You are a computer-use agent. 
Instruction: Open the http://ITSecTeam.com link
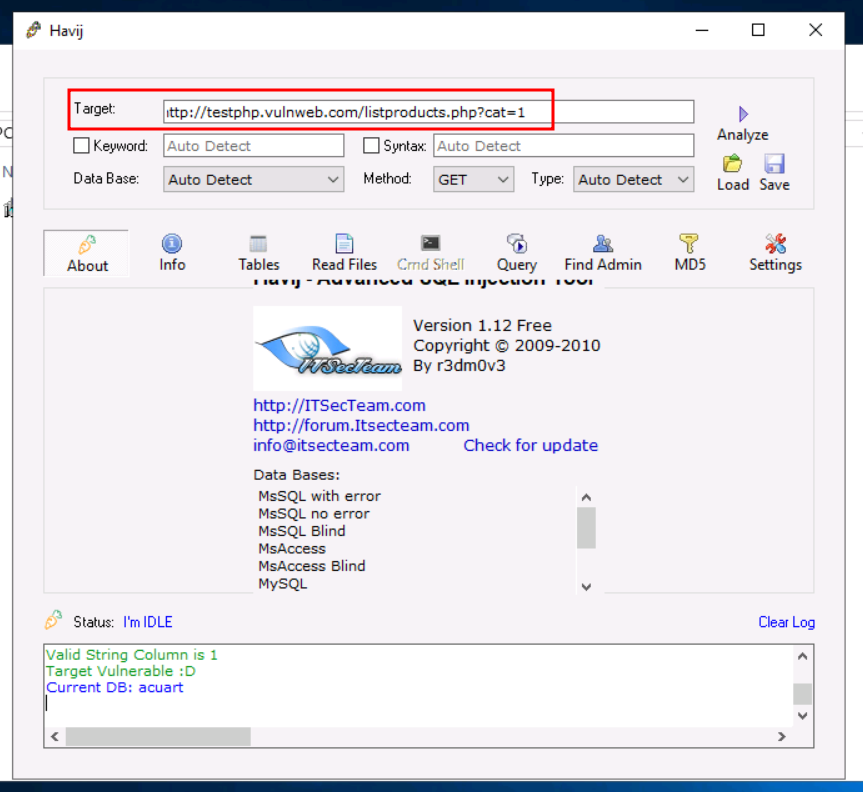coord(339,406)
